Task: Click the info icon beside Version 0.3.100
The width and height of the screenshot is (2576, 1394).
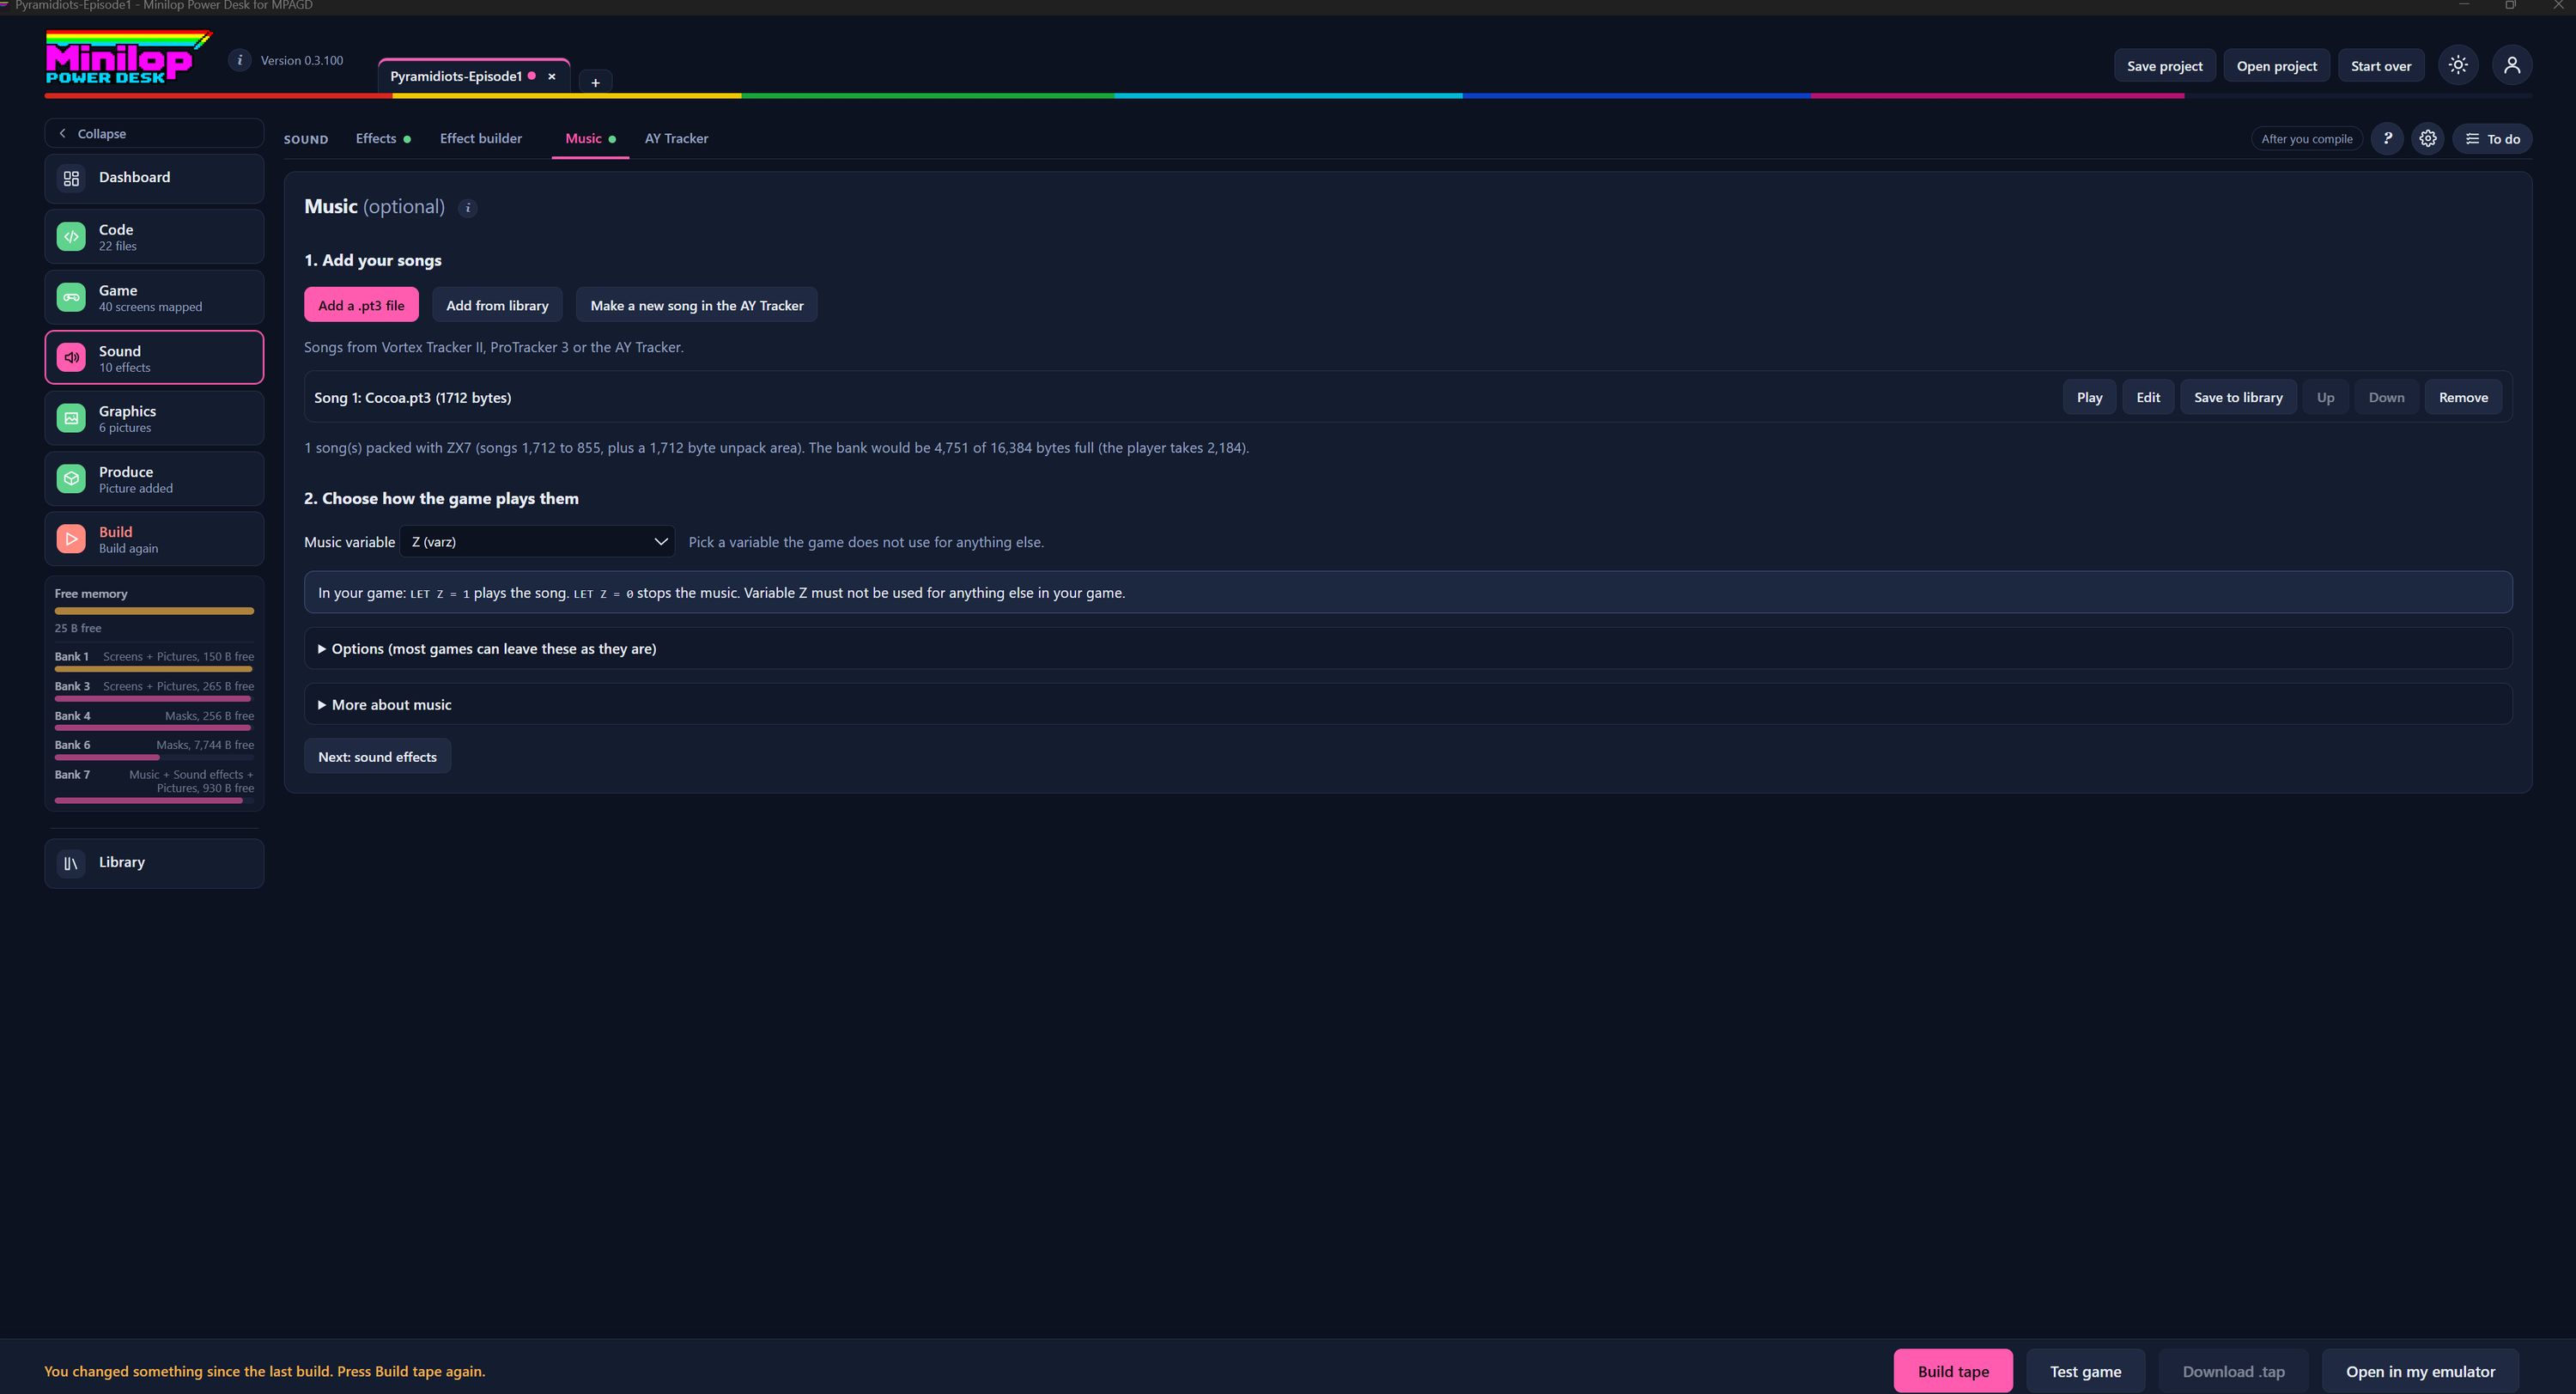Action: tap(239, 60)
